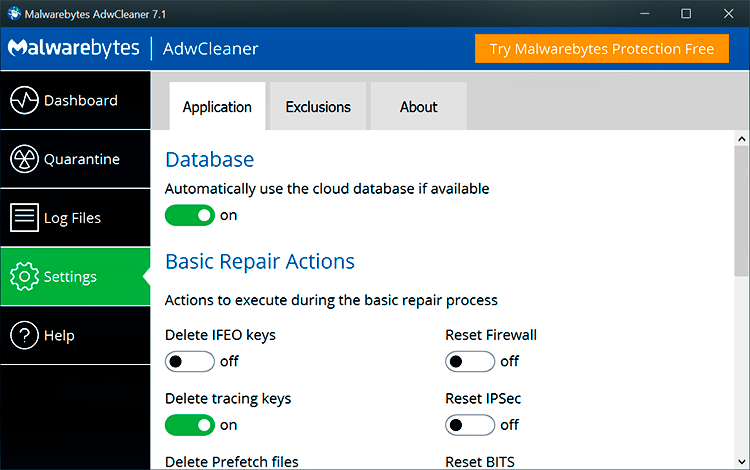This screenshot has width=750, height=470.
Task: Minimize the AdwCleaner window
Action: point(645,13)
